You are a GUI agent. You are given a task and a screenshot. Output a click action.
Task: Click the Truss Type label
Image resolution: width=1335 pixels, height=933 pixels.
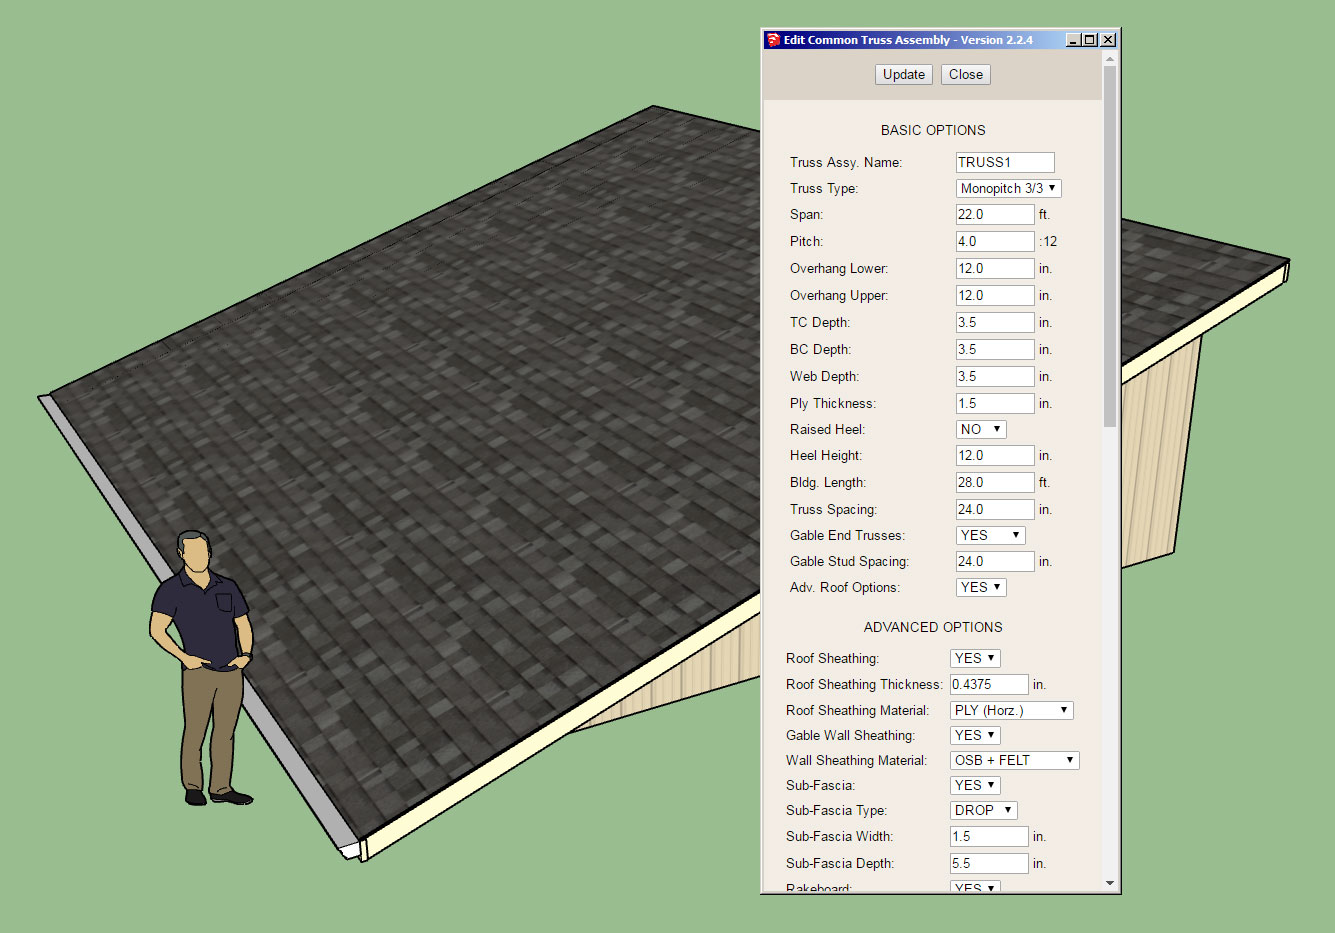[x=824, y=189]
